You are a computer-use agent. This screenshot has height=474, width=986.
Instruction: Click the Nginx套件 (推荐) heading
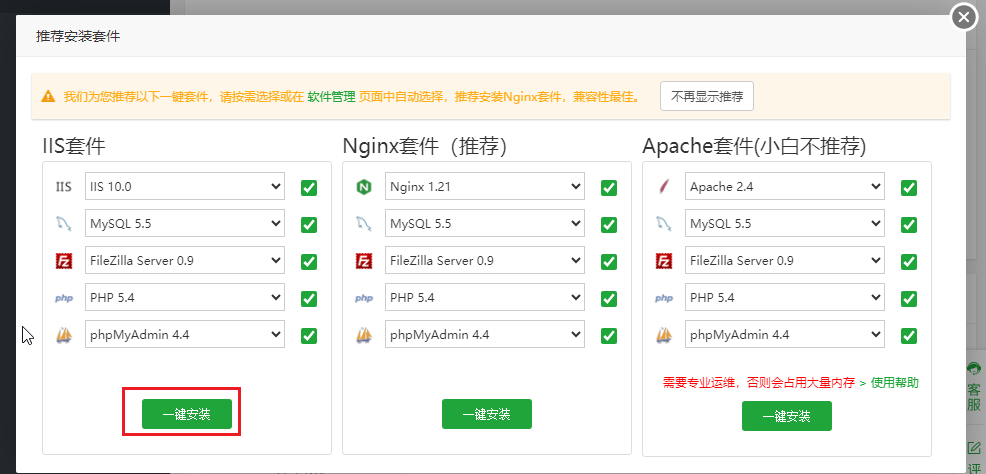pyautogui.click(x=424, y=146)
